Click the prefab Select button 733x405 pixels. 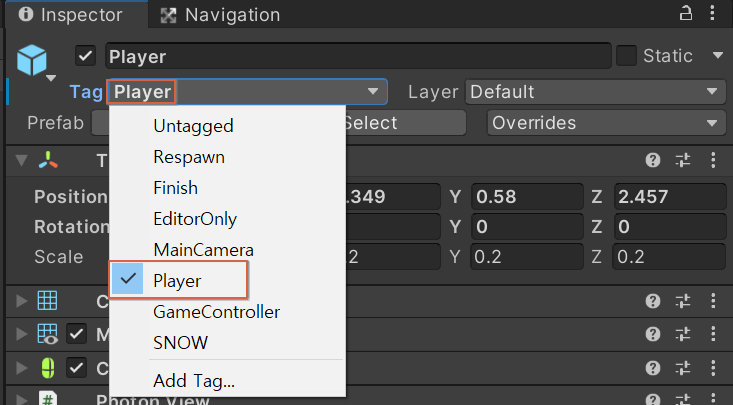point(405,123)
